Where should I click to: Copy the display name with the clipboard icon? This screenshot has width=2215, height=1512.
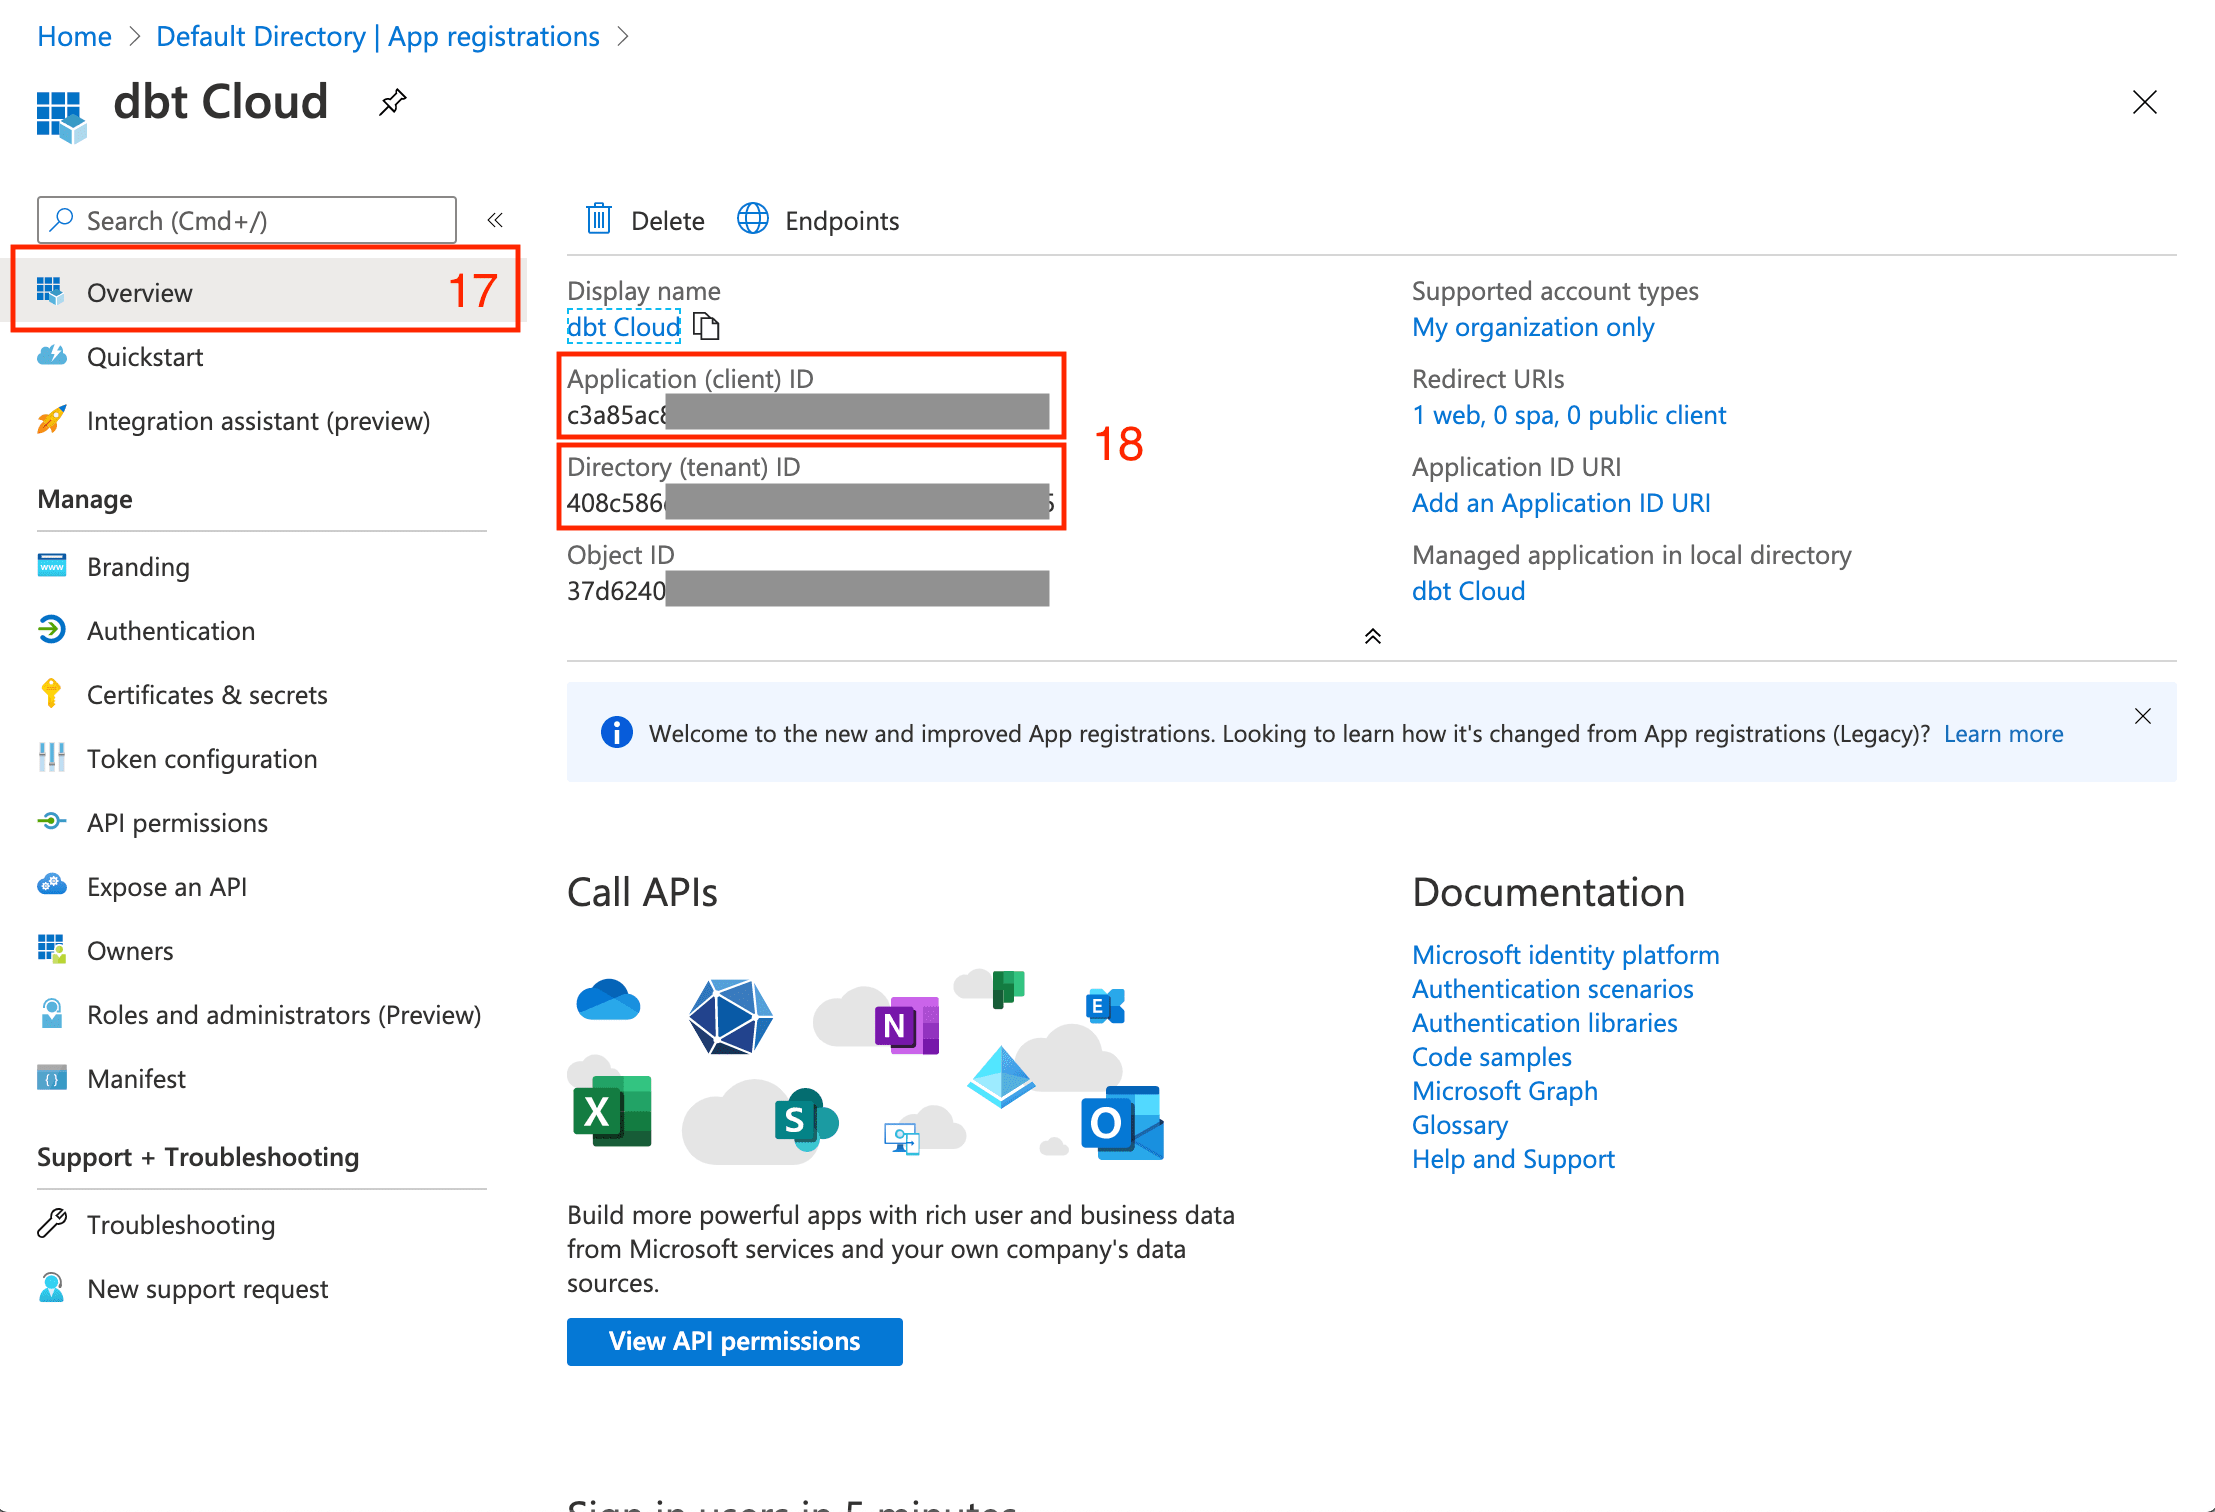tap(706, 327)
